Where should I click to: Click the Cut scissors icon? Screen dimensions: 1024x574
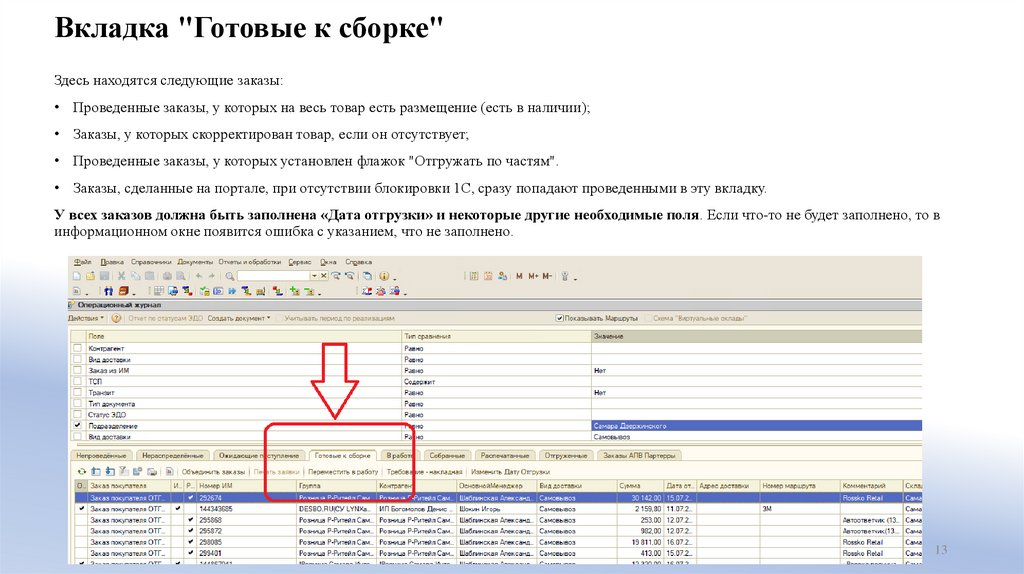click(x=121, y=276)
